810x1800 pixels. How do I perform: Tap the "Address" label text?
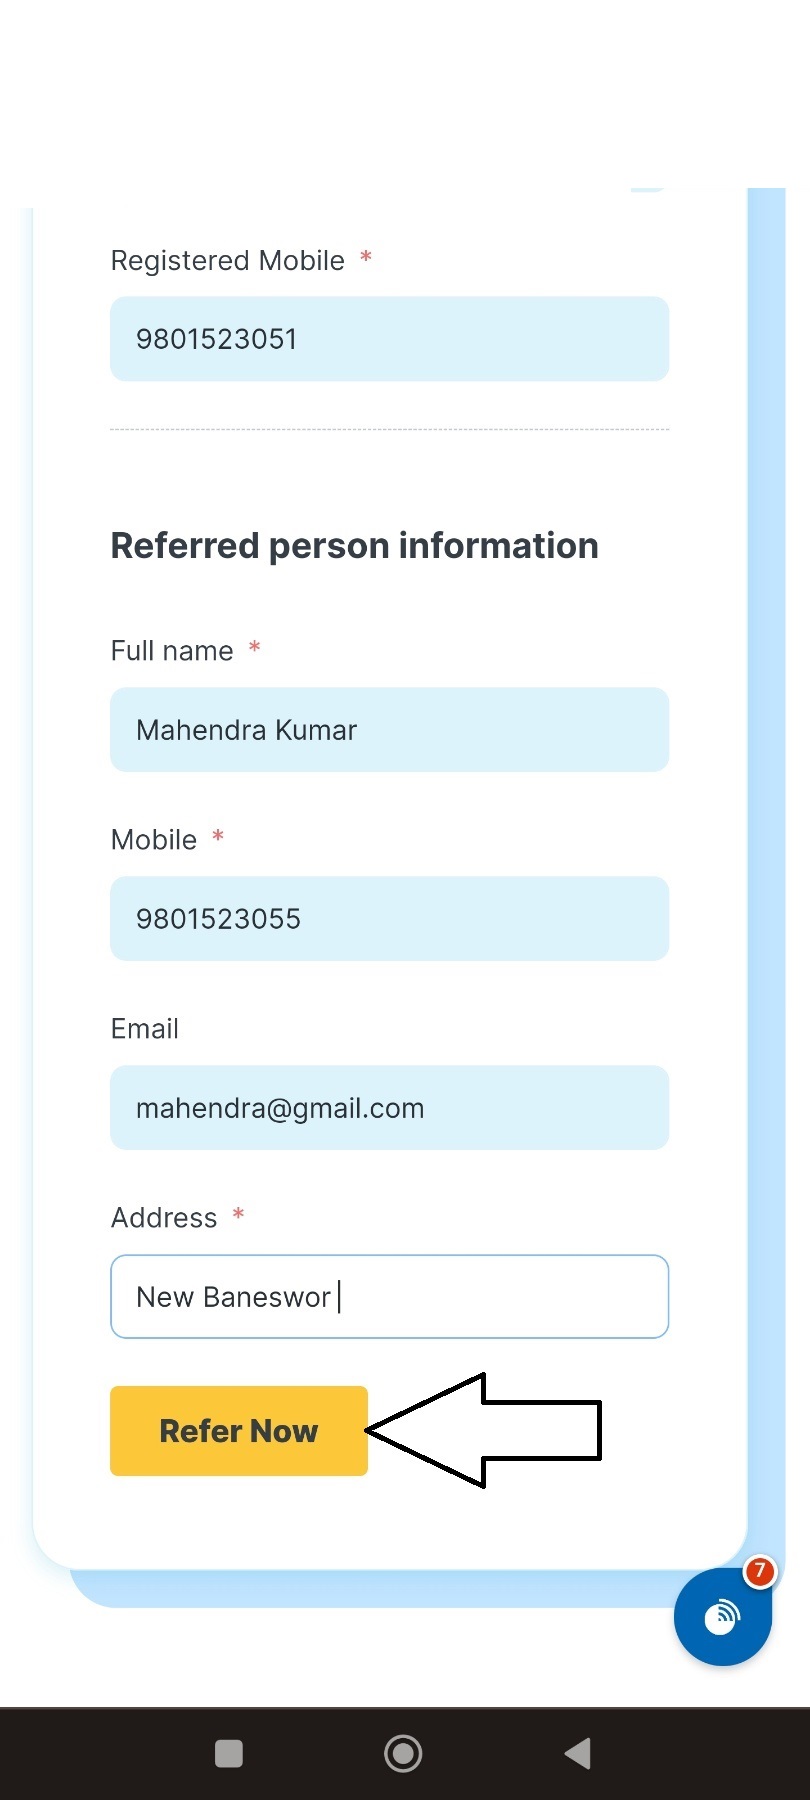coord(164,1218)
